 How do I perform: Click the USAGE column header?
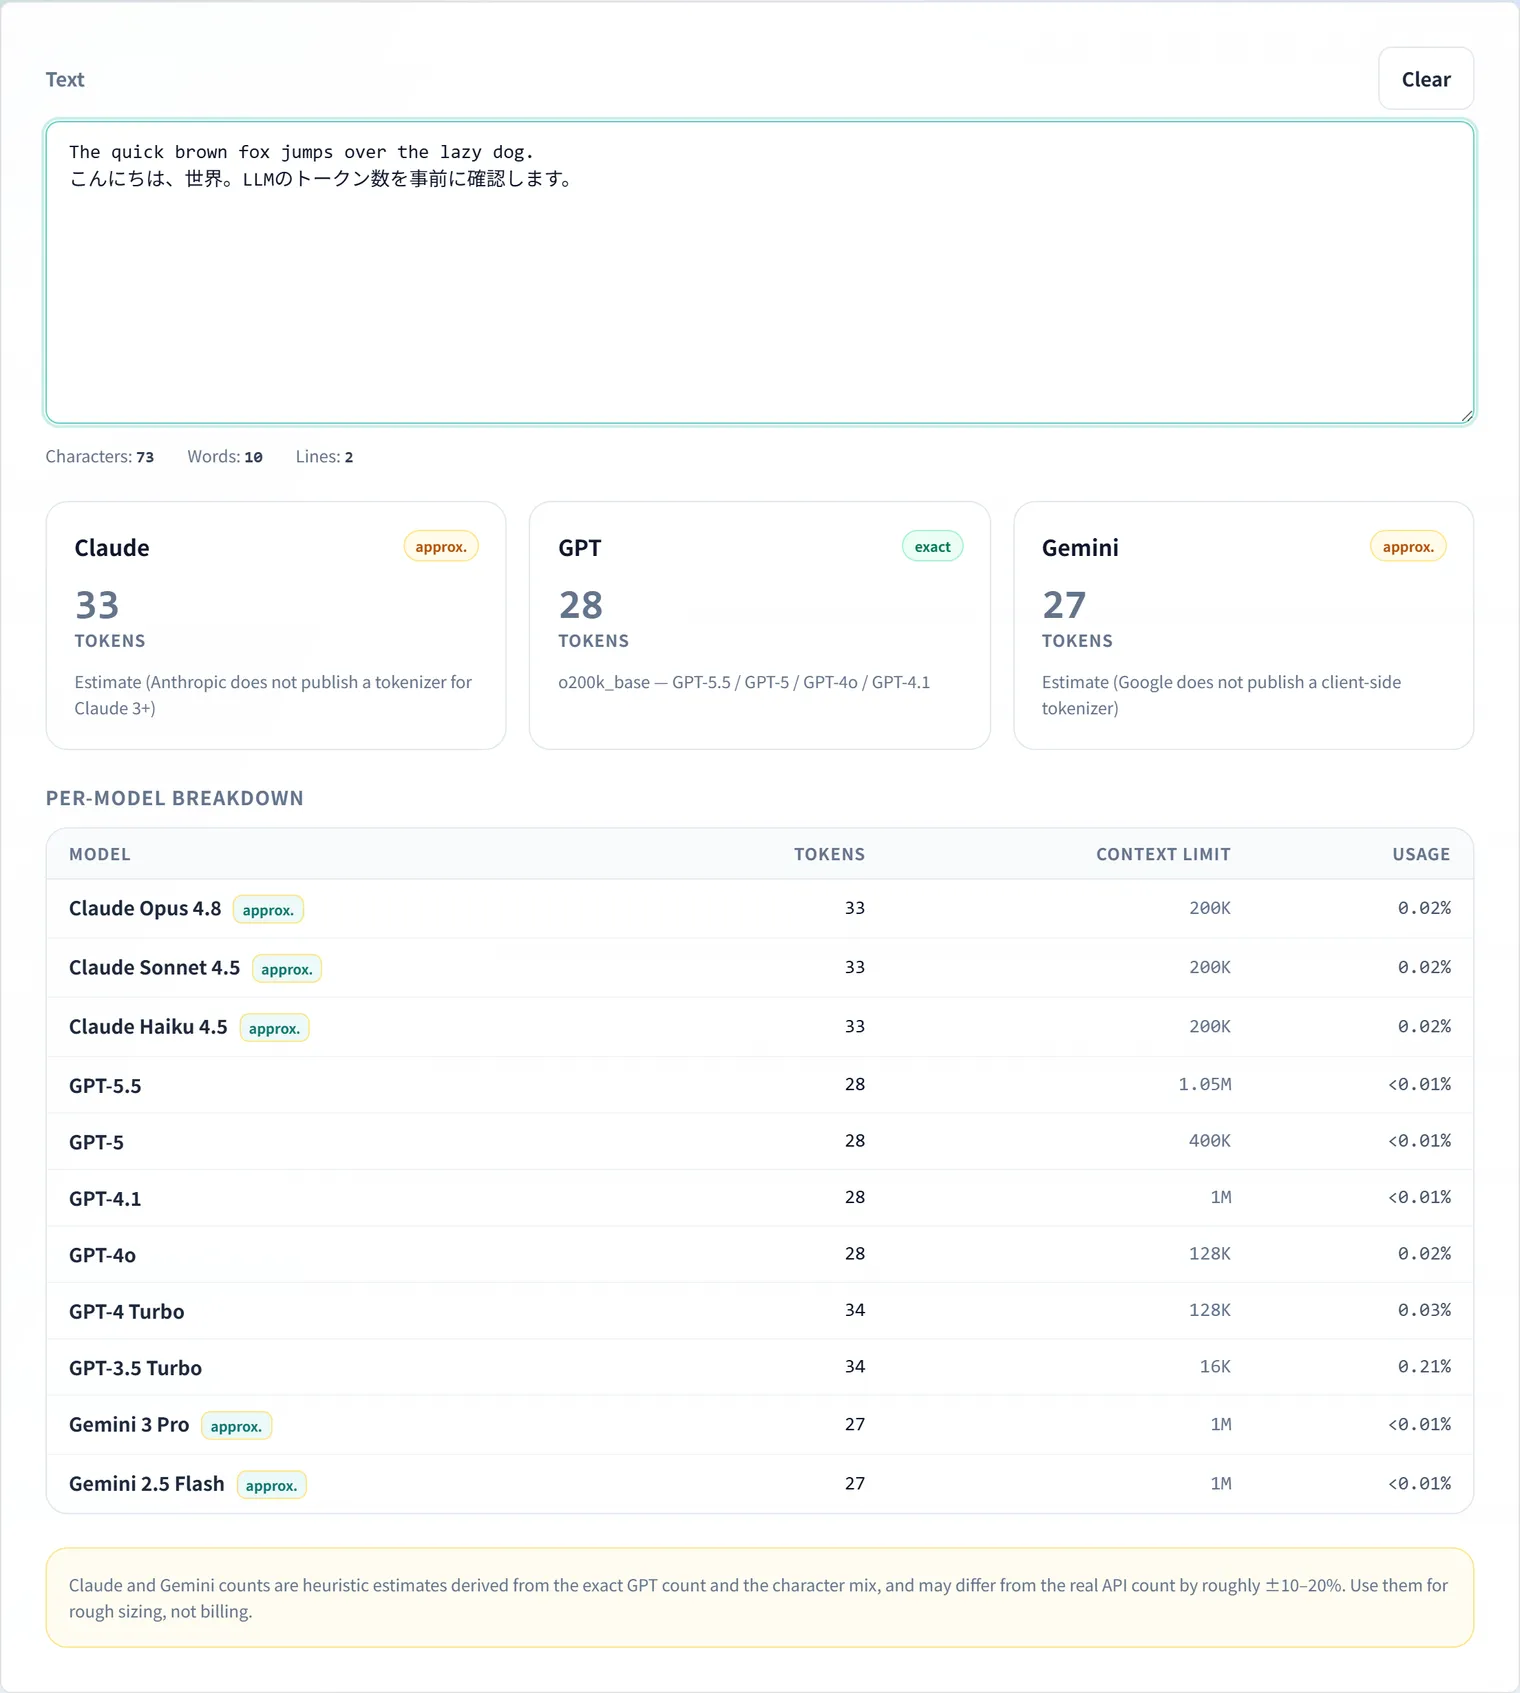coord(1421,854)
